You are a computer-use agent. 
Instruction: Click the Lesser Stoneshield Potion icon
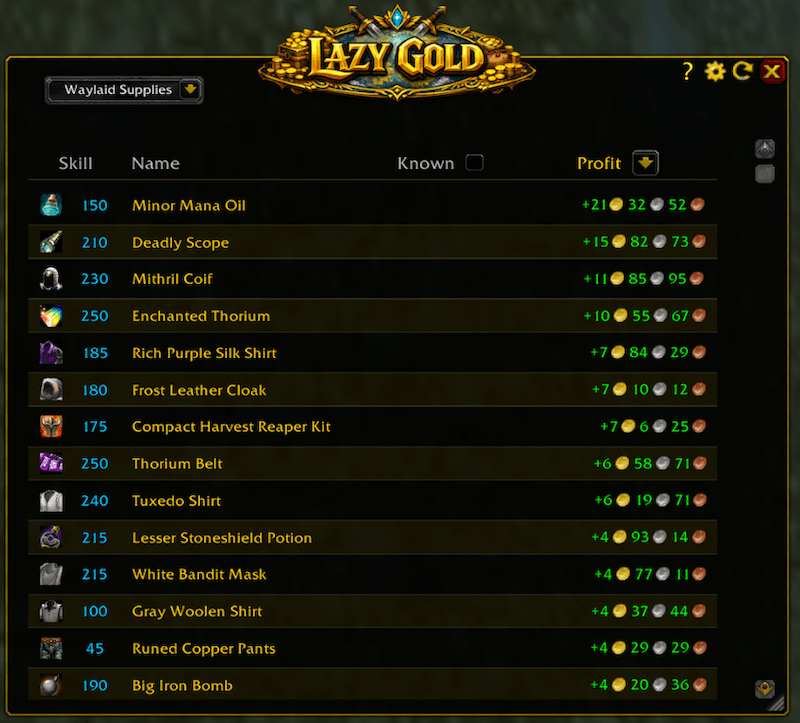51,537
